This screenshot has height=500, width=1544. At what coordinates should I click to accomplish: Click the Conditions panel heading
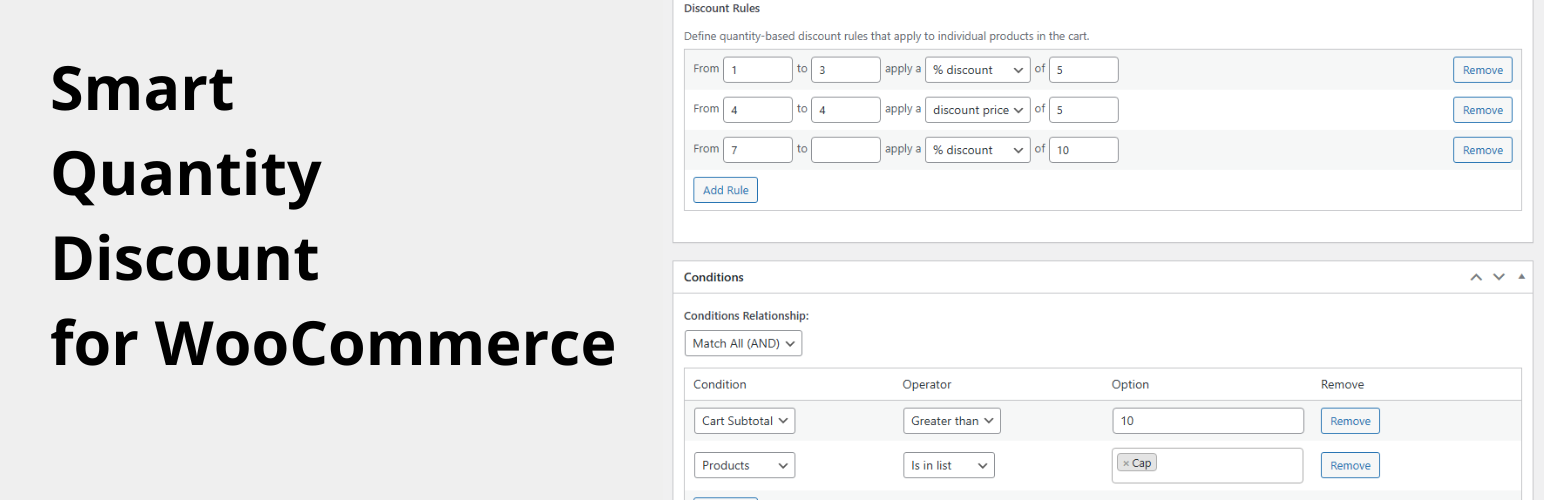point(713,277)
